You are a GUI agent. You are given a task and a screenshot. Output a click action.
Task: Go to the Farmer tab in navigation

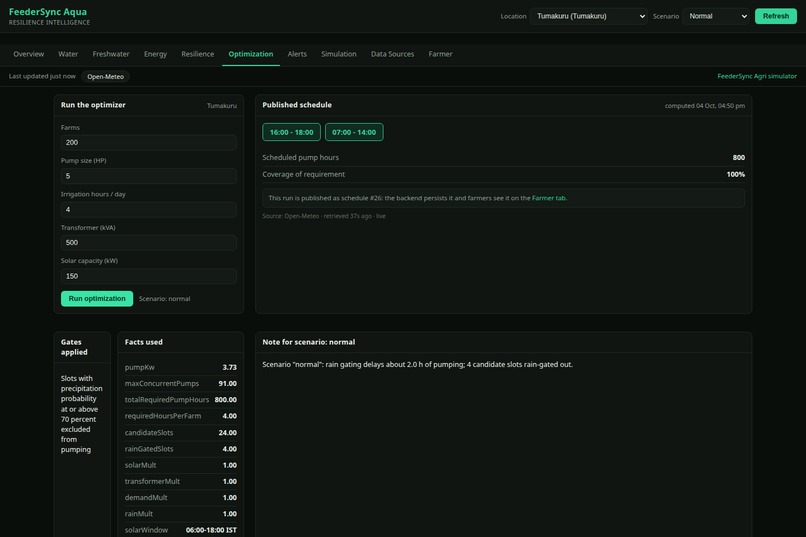coord(441,54)
